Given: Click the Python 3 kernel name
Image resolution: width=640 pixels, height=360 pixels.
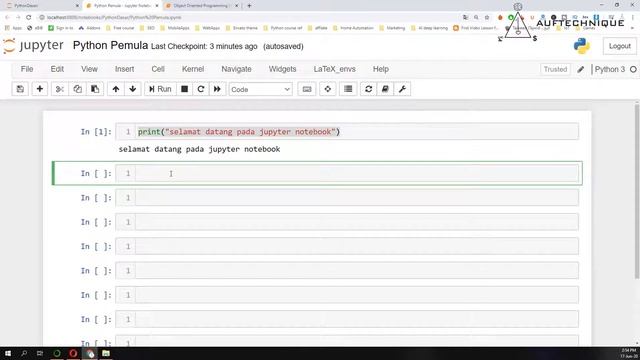Looking at the screenshot, I should pos(609,69).
